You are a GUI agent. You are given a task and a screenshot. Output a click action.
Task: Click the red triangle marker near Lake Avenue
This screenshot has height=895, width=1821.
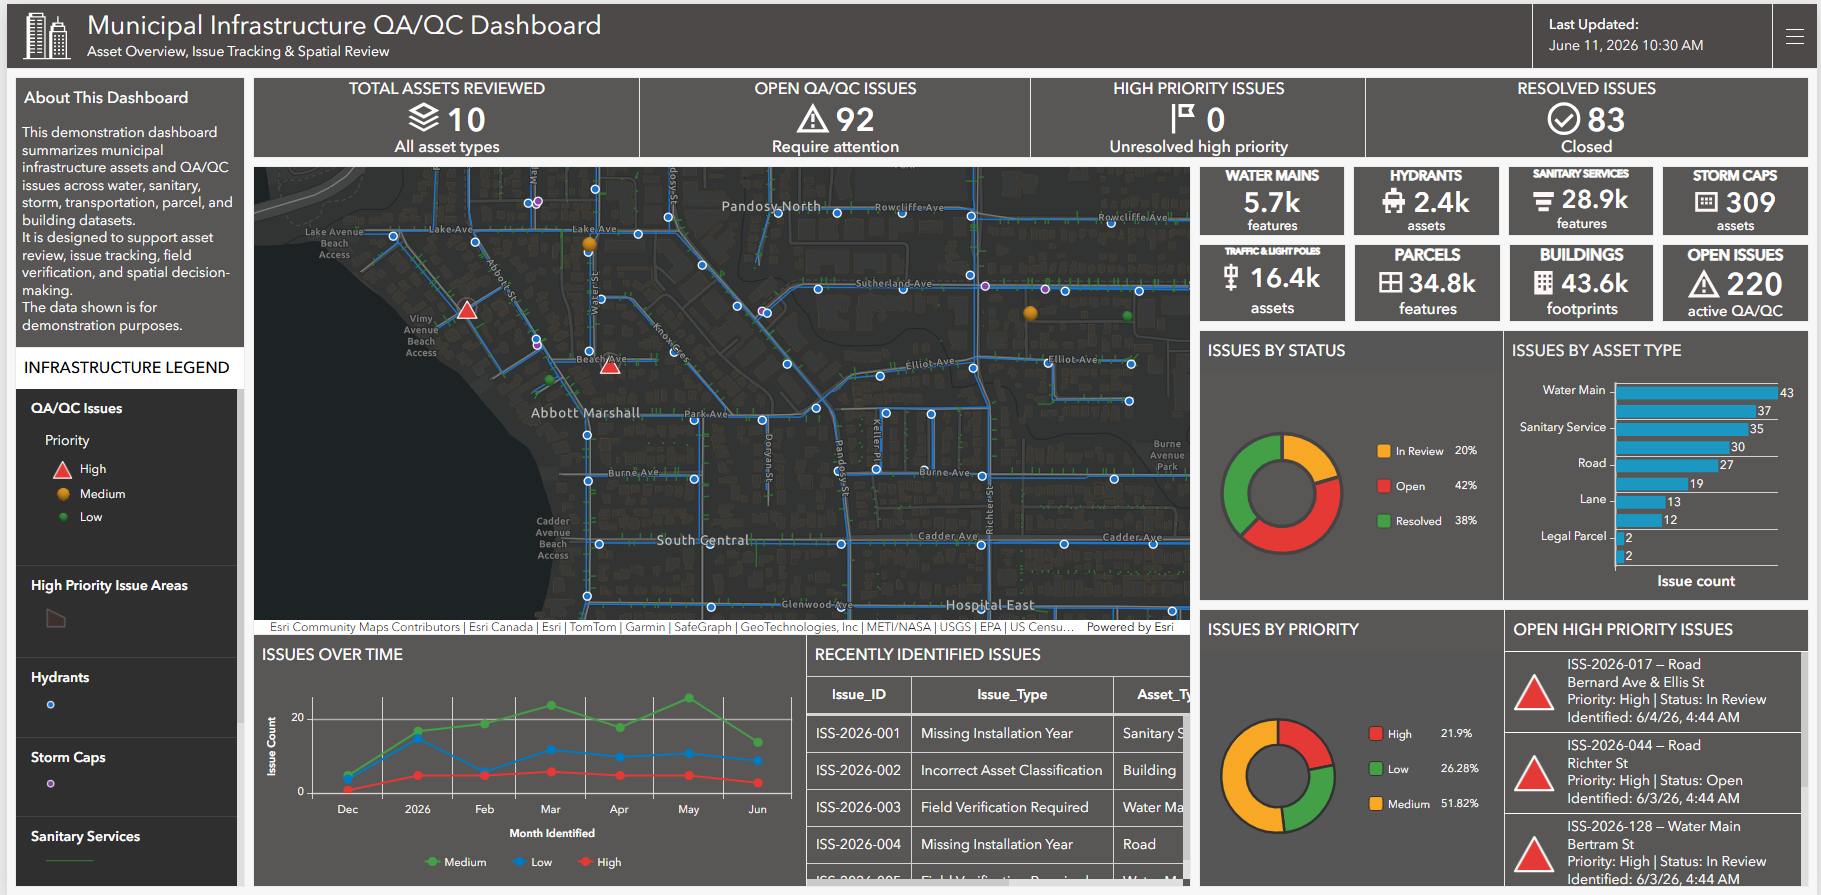tap(467, 310)
